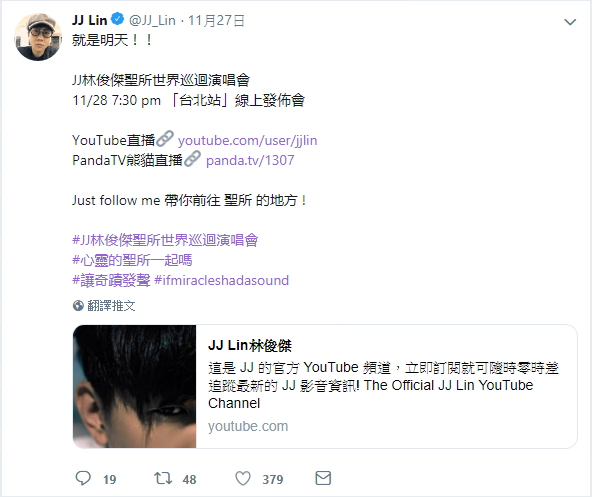Click the reply speech bubble icon

tap(83, 478)
